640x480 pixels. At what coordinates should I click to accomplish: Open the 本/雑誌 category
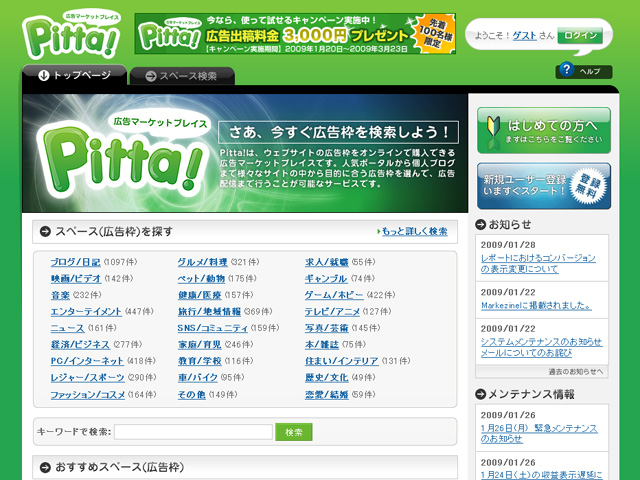(x=322, y=344)
